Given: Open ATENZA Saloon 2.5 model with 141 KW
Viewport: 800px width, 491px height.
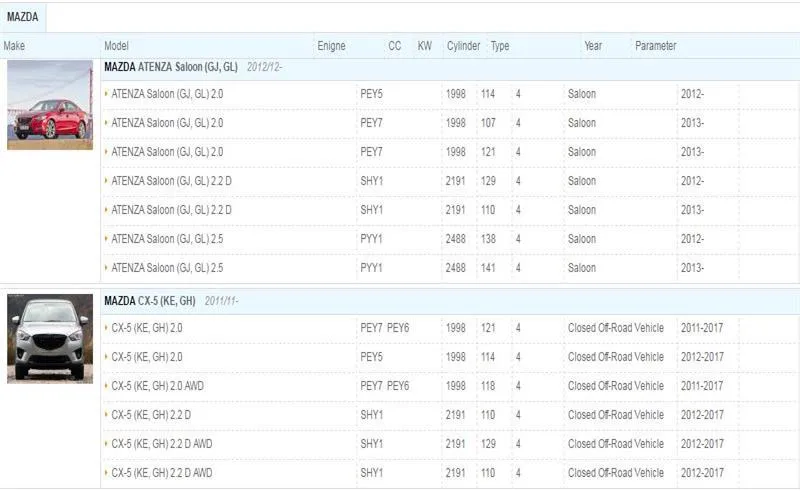Looking at the screenshot, I should click(x=167, y=268).
